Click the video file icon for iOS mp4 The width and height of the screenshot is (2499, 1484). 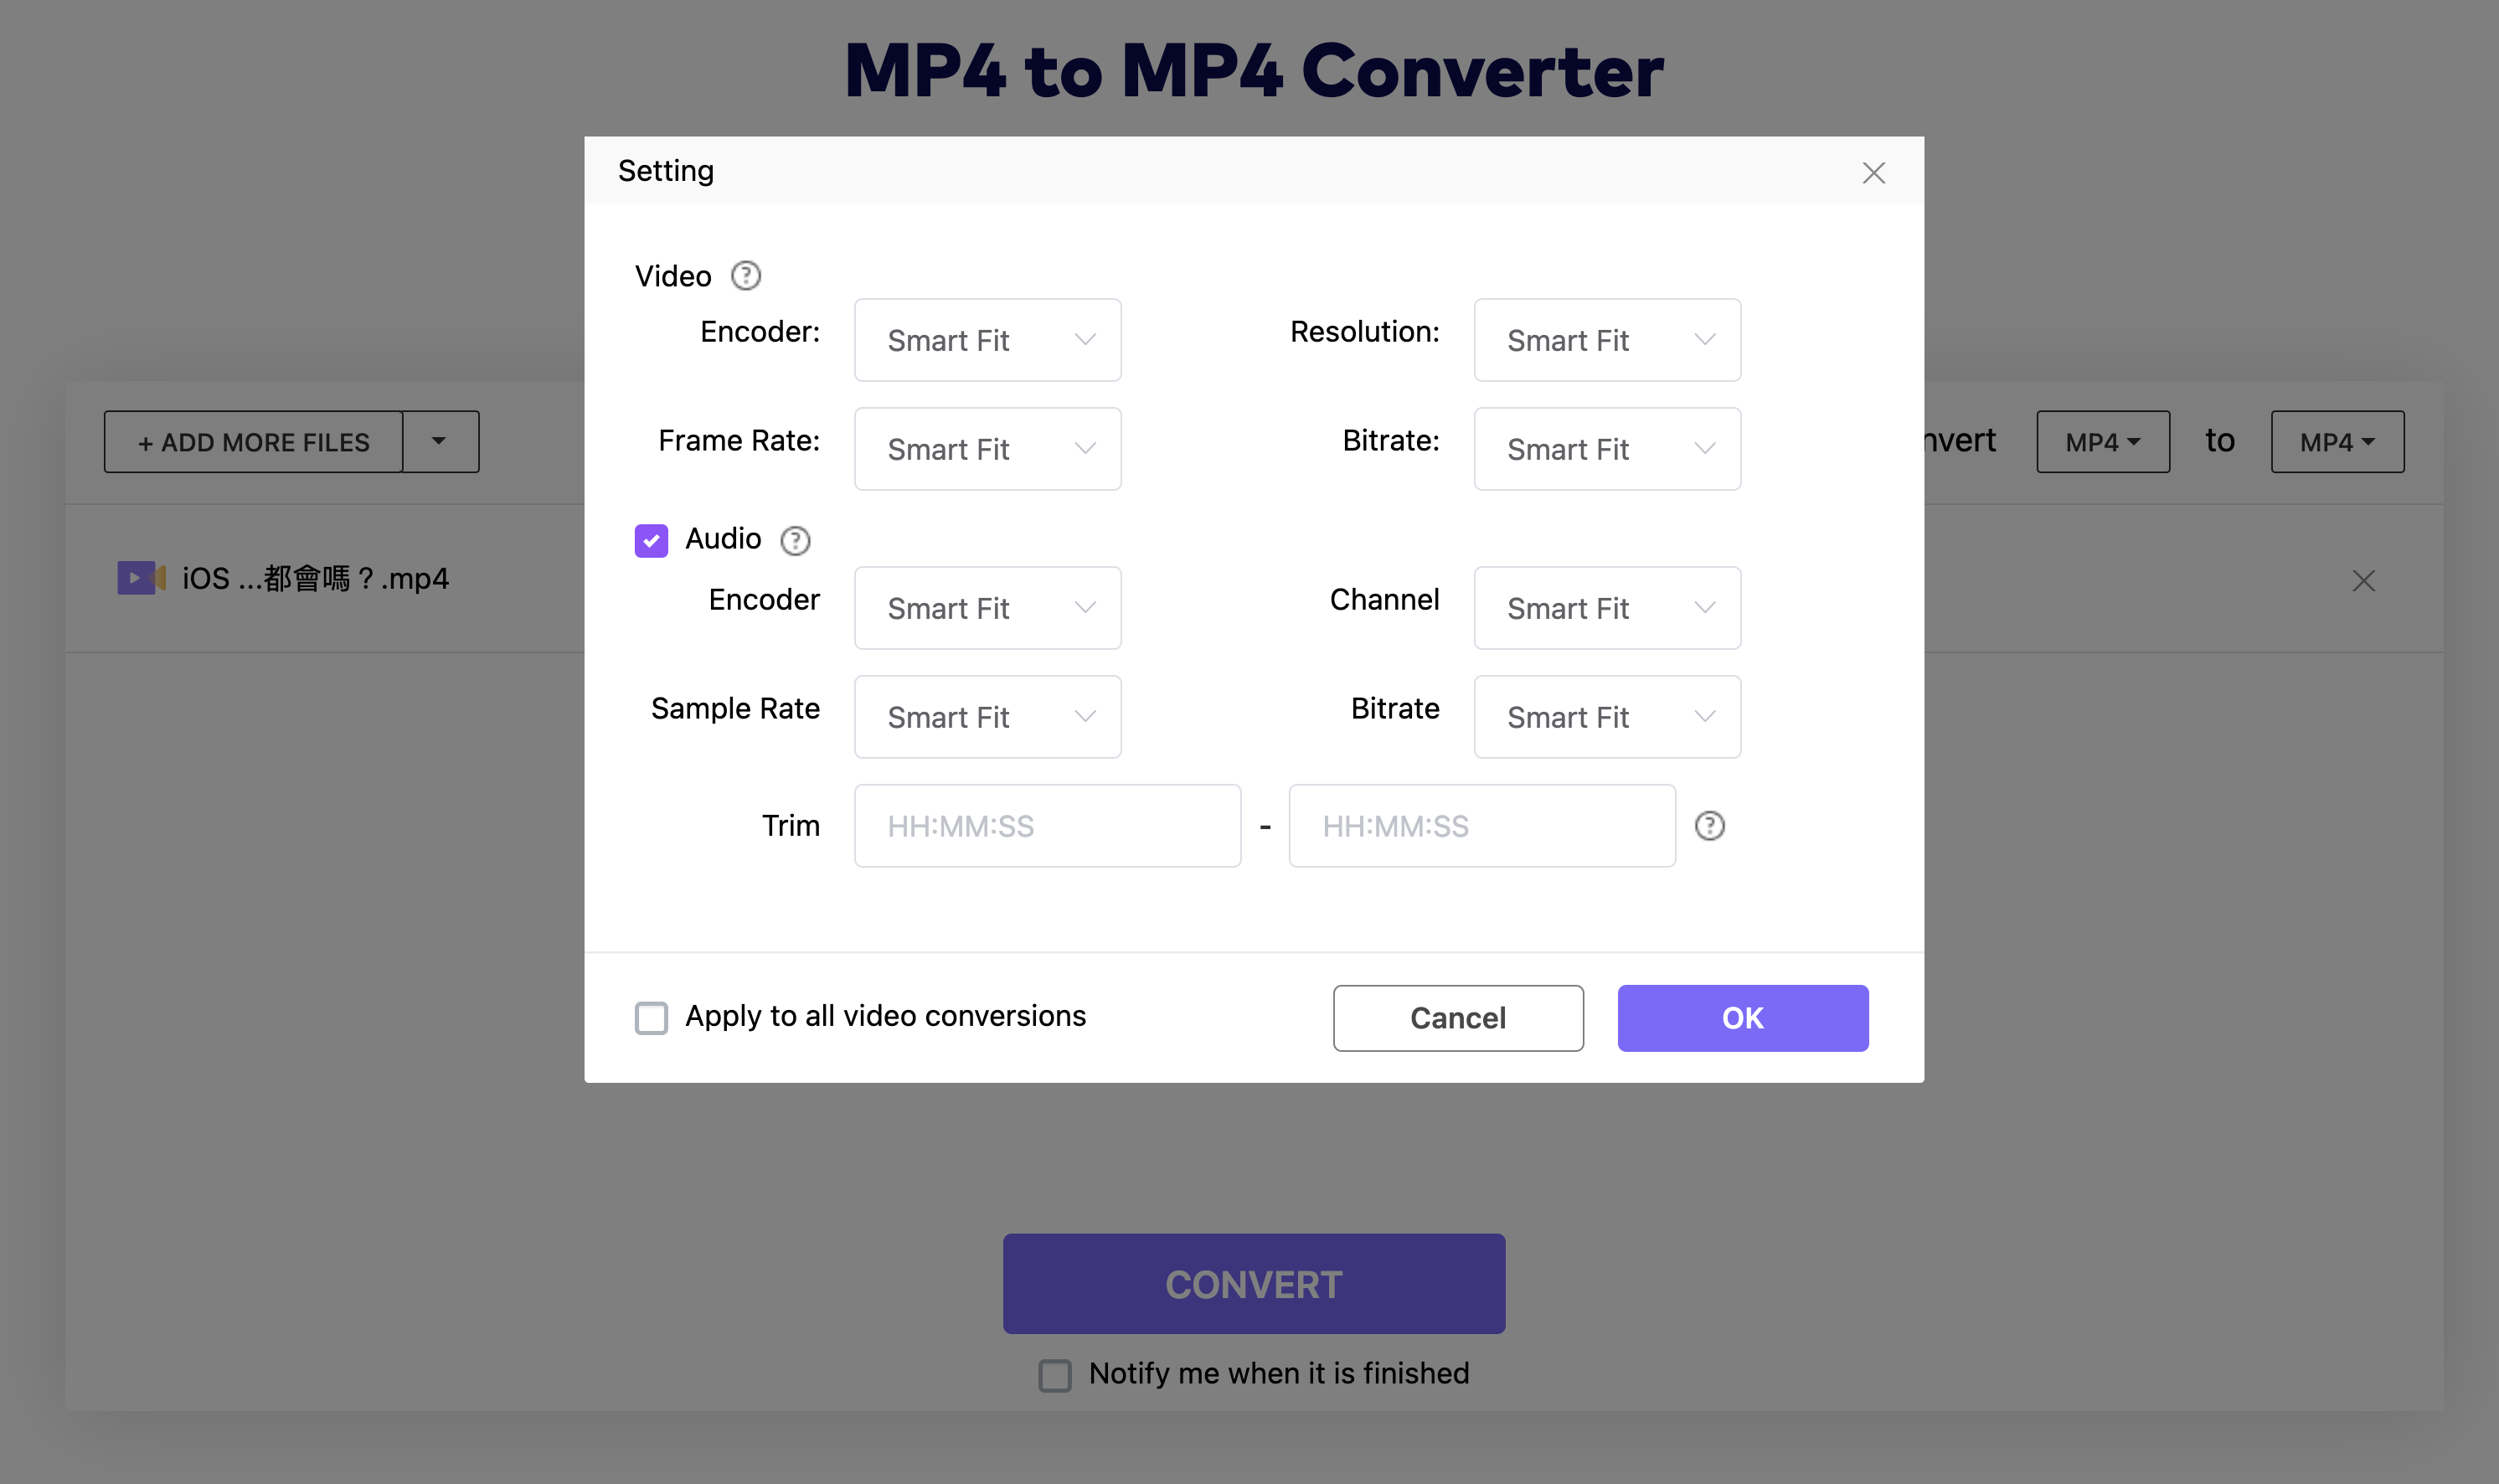tap(140, 578)
